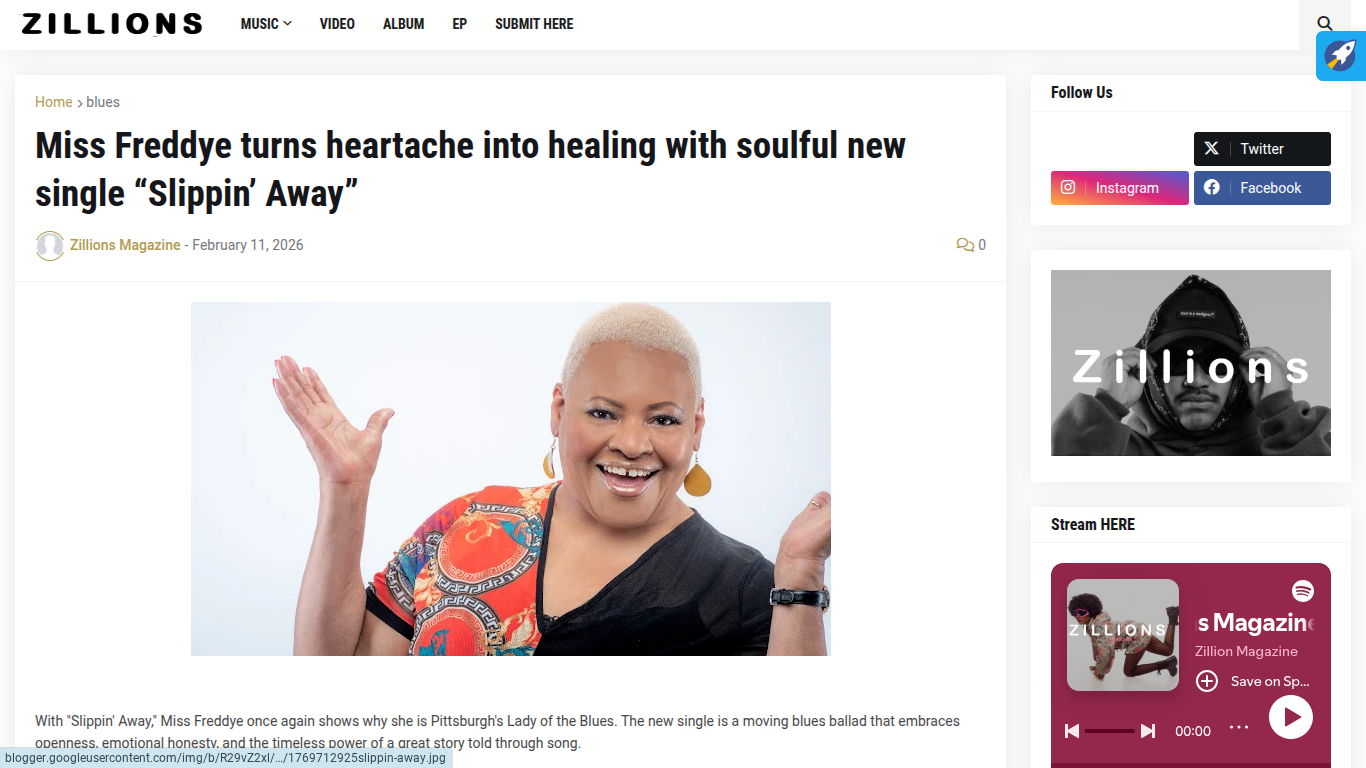Go to the ALBUM menu section

pos(404,24)
